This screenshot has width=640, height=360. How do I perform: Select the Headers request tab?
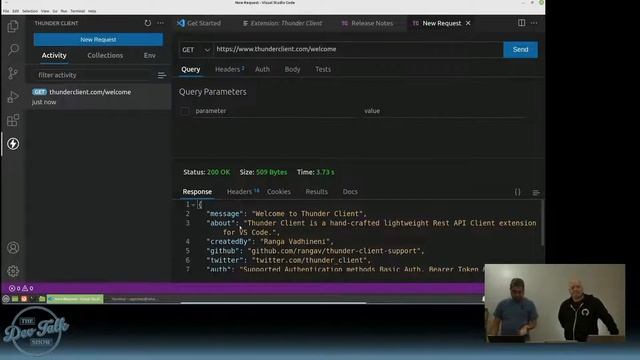pyautogui.click(x=229, y=69)
